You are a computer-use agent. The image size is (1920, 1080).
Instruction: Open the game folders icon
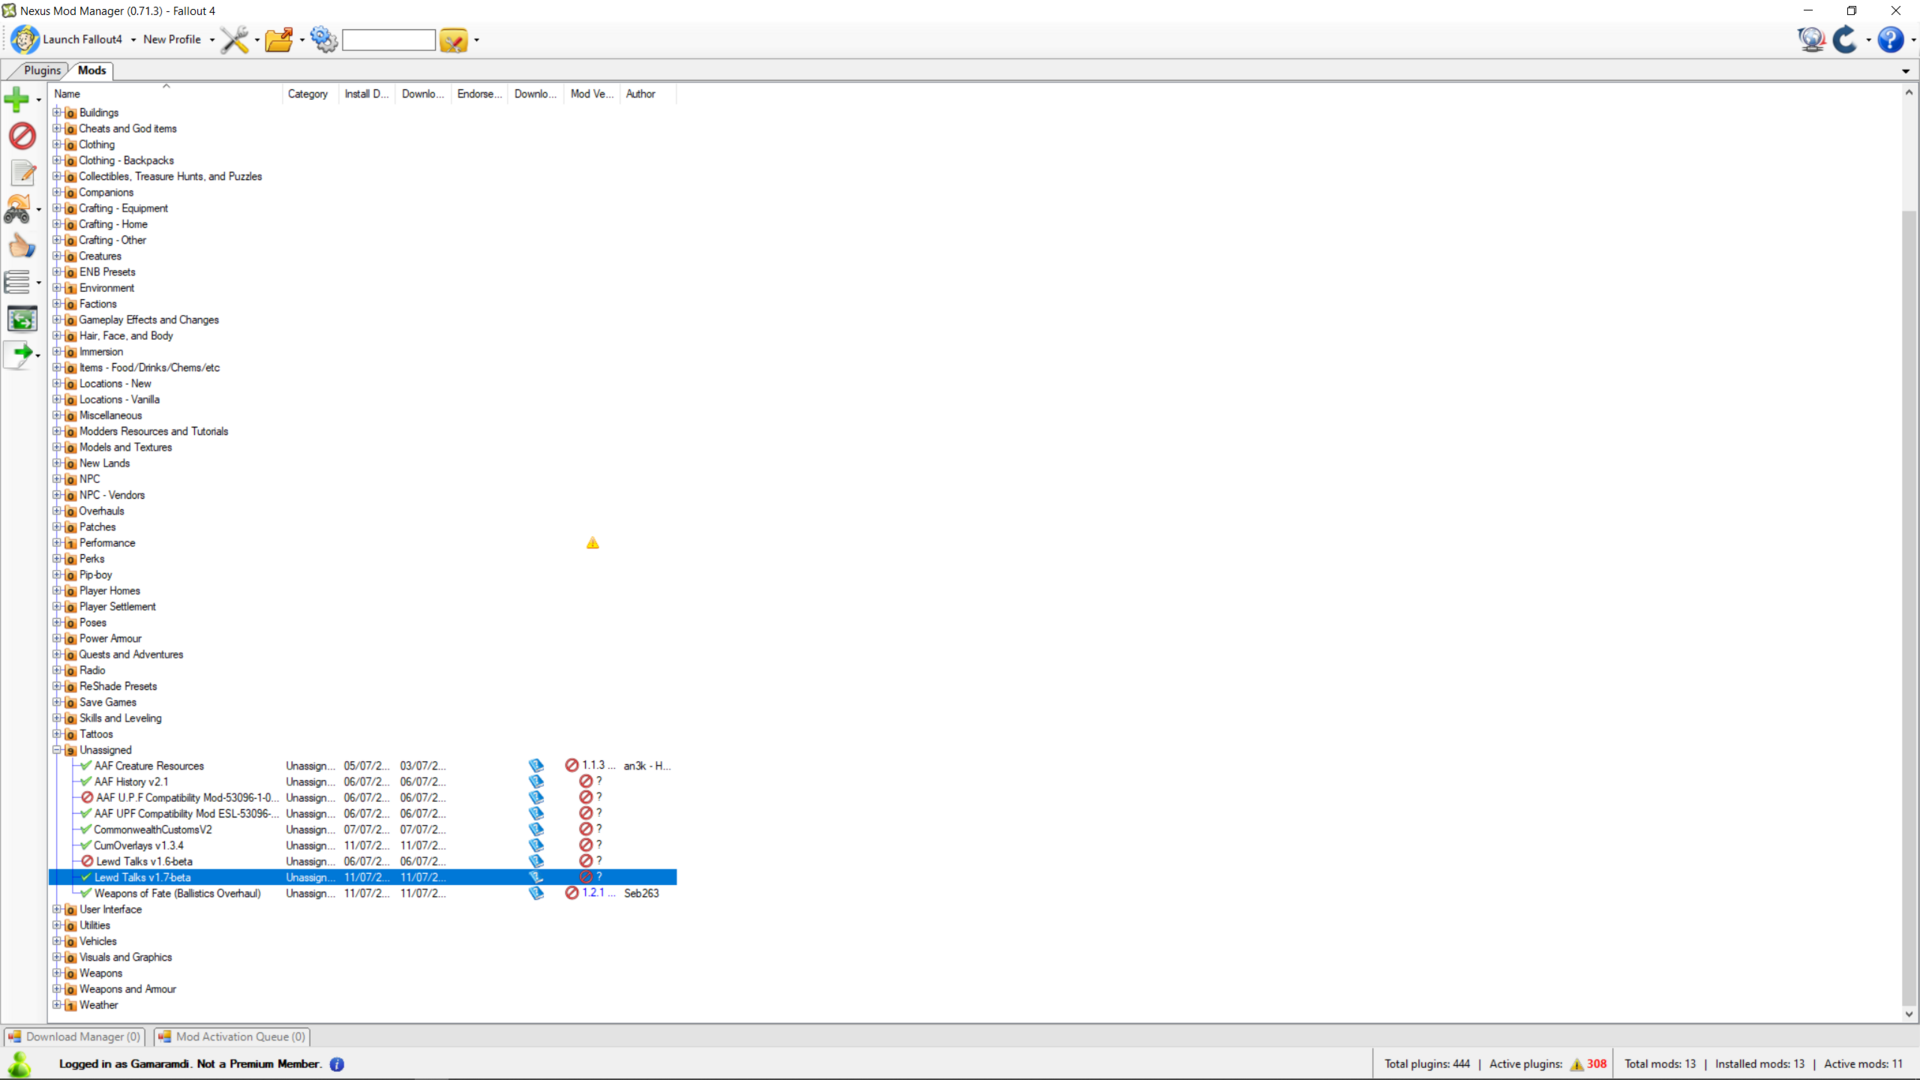[279, 40]
